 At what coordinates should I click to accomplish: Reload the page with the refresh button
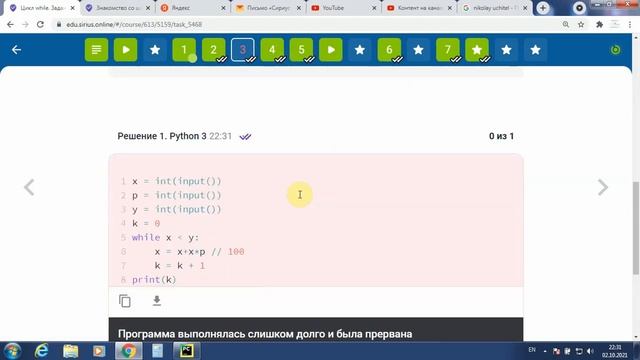40,24
